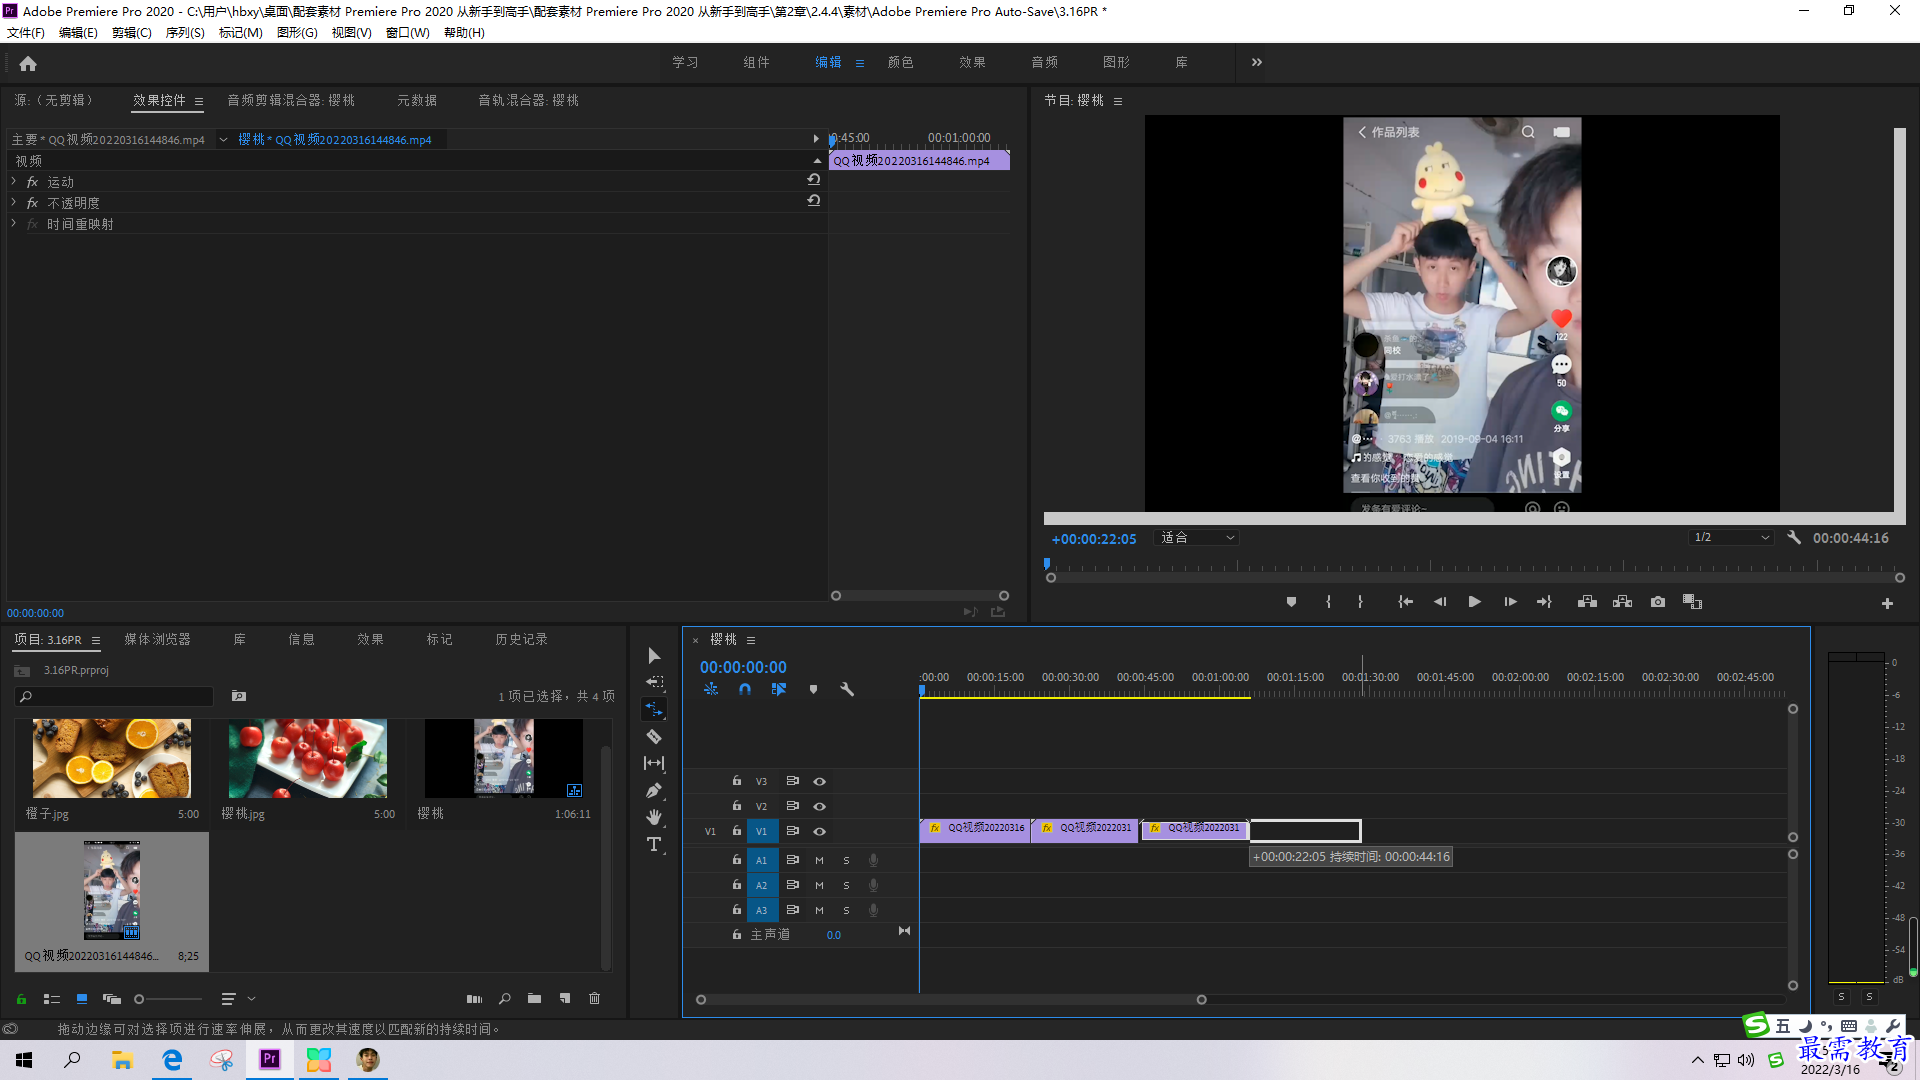The height and width of the screenshot is (1080, 1920).
Task: Select the Type tool
Action: click(654, 845)
